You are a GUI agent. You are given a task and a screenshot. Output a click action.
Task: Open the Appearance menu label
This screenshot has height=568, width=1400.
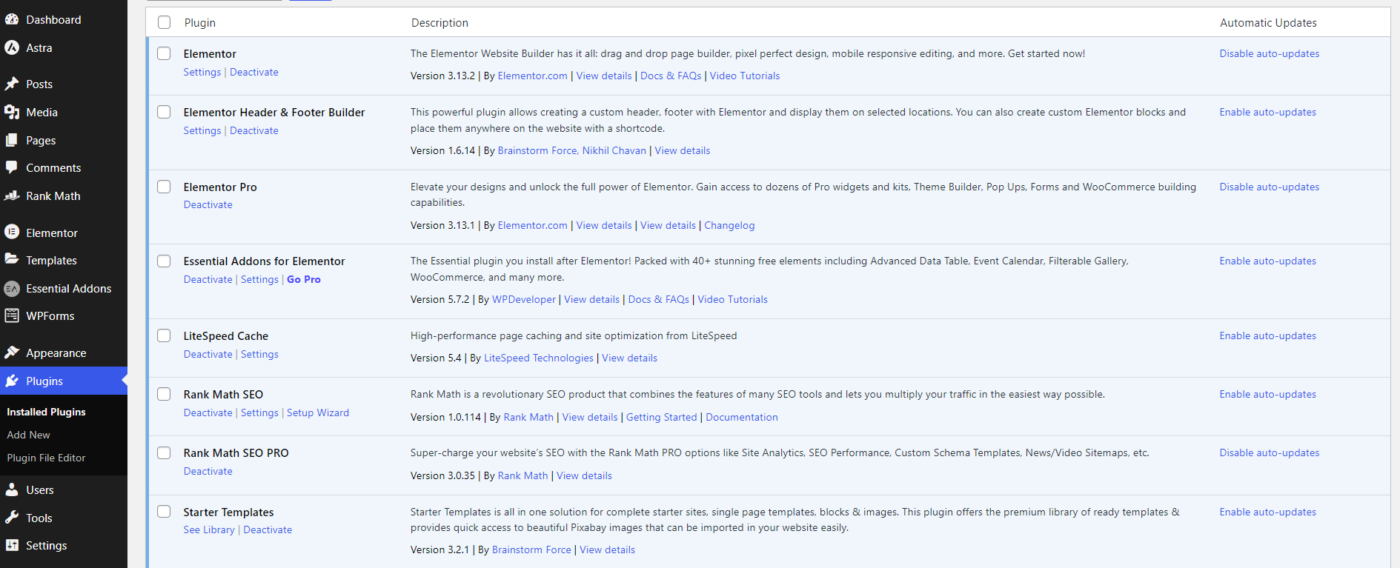click(56, 353)
